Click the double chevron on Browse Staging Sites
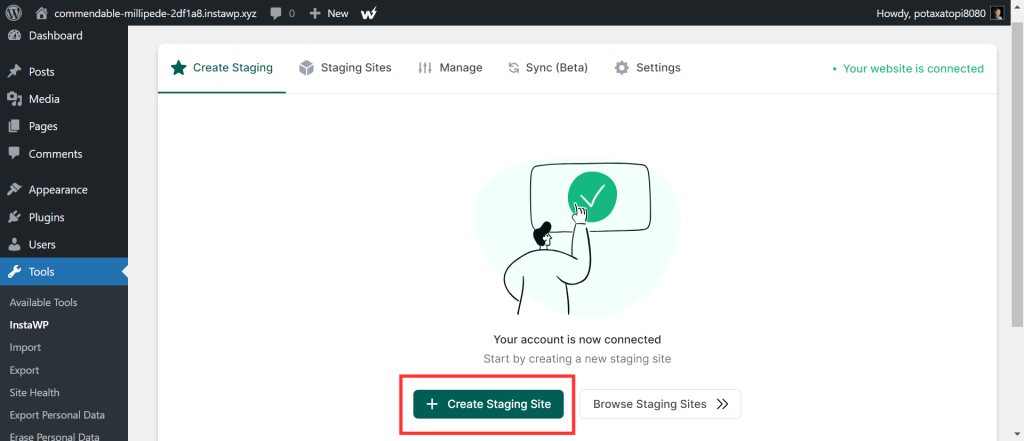Viewport: 1024px width, 441px height. [722, 404]
